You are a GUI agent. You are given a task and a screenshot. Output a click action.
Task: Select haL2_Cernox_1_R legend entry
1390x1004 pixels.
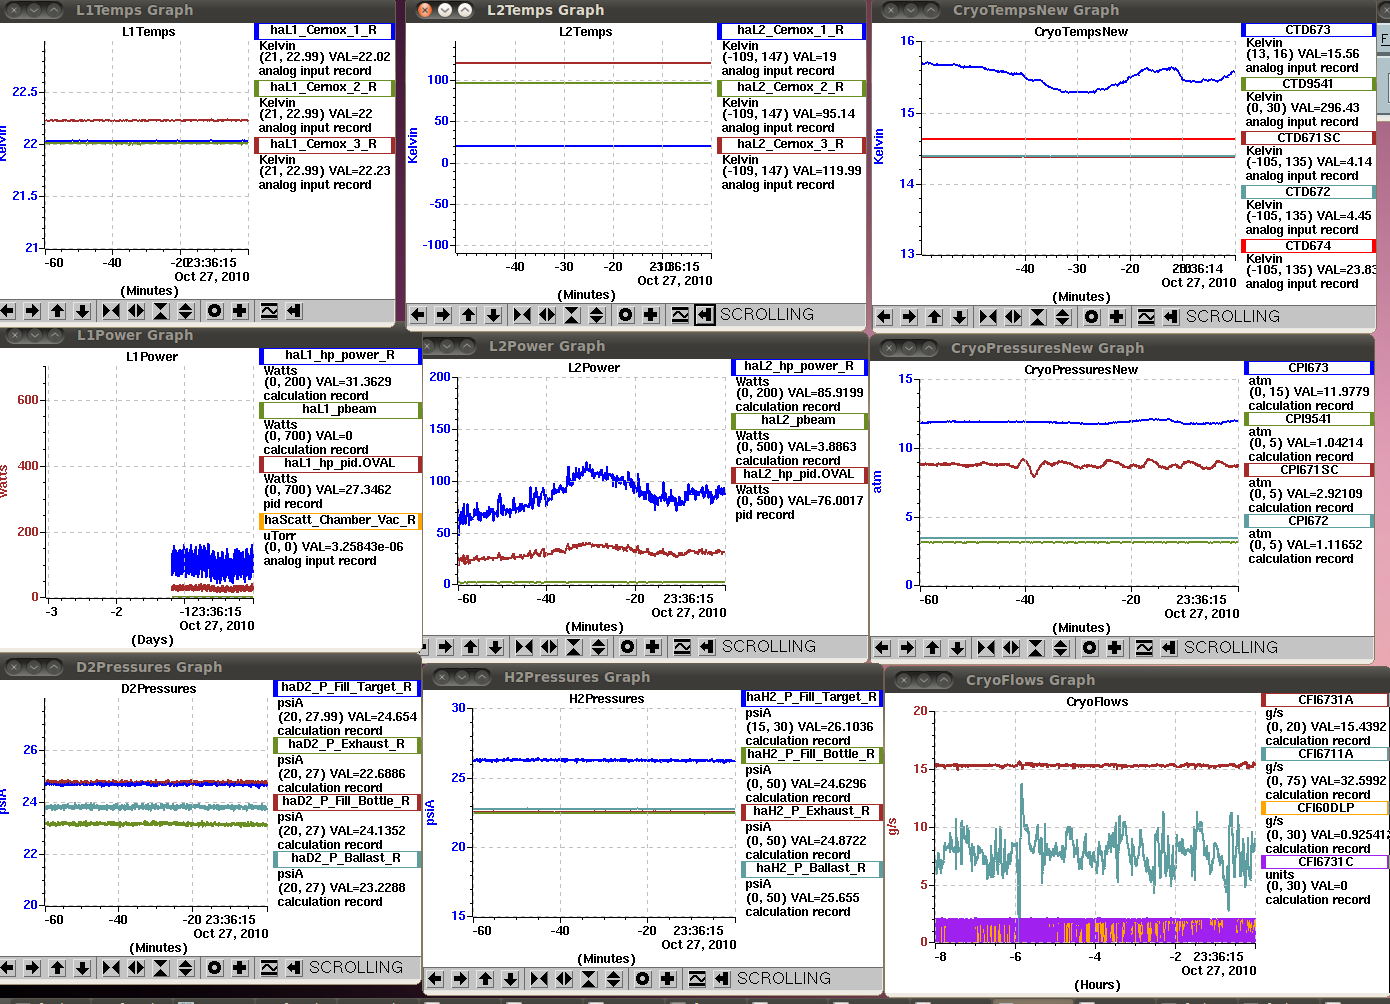point(791,31)
